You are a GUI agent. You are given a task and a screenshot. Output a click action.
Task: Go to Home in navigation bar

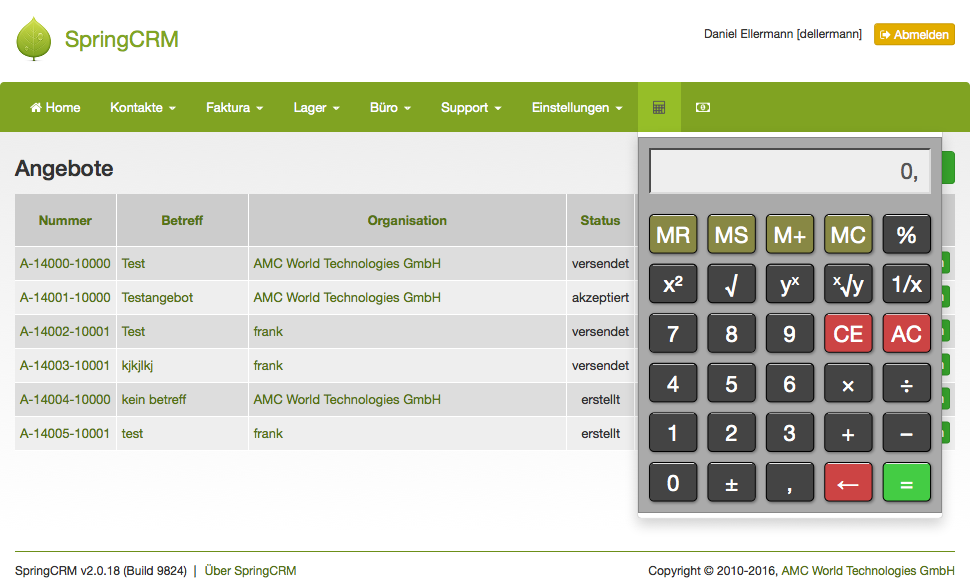(55, 107)
